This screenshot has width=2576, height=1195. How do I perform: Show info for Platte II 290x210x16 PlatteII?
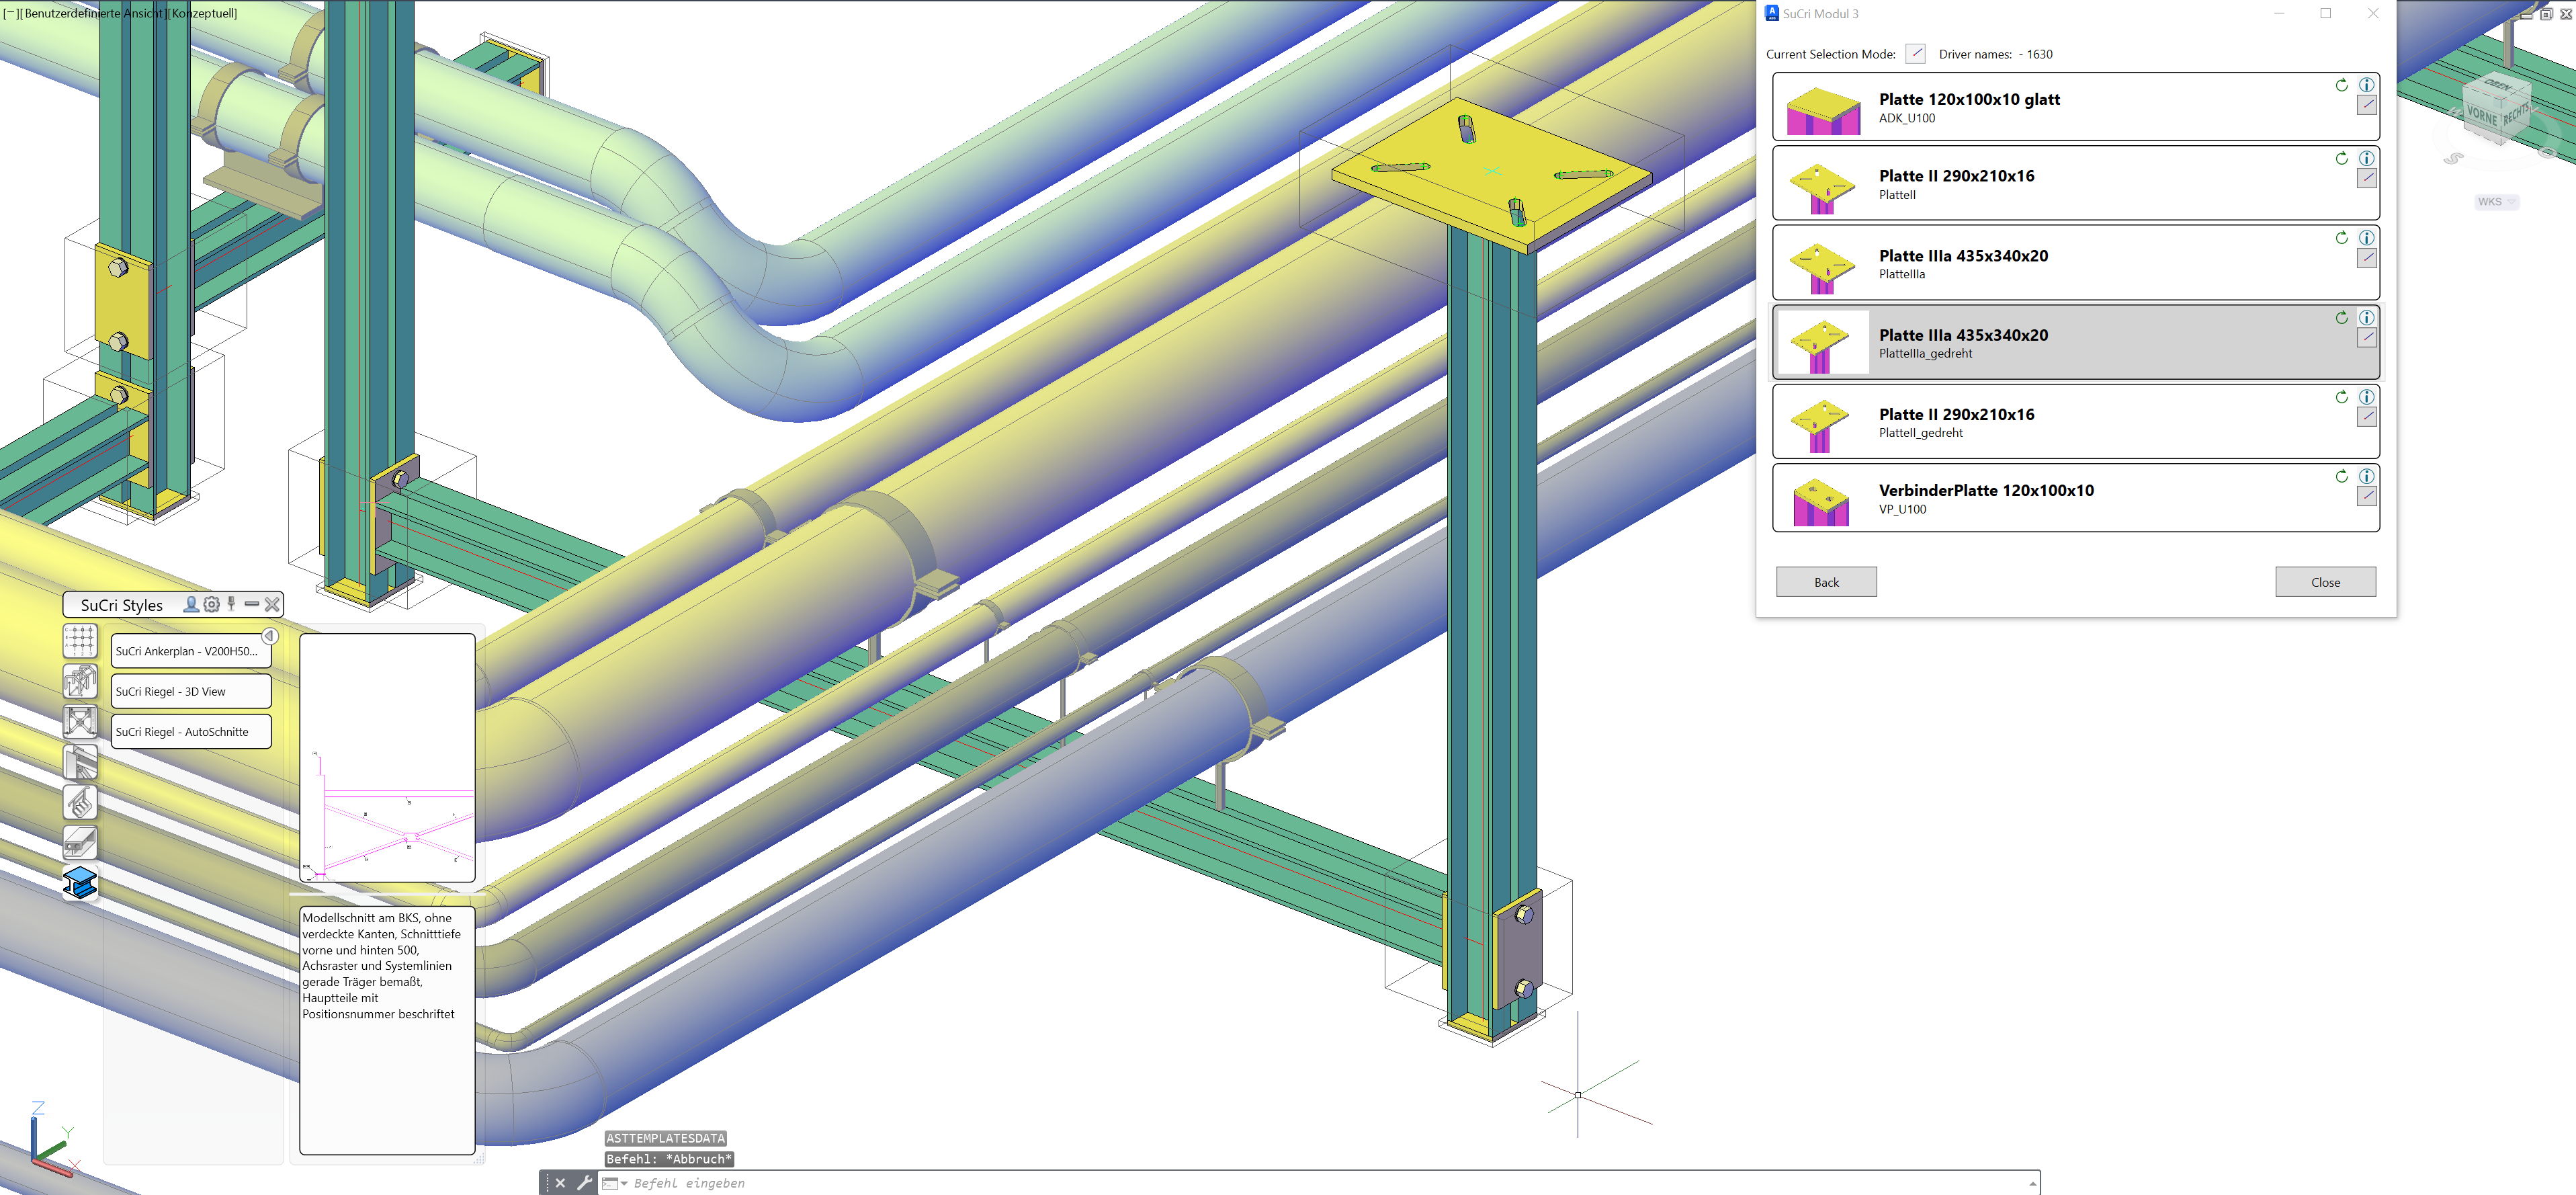pyautogui.click(x=2366, y=158)
